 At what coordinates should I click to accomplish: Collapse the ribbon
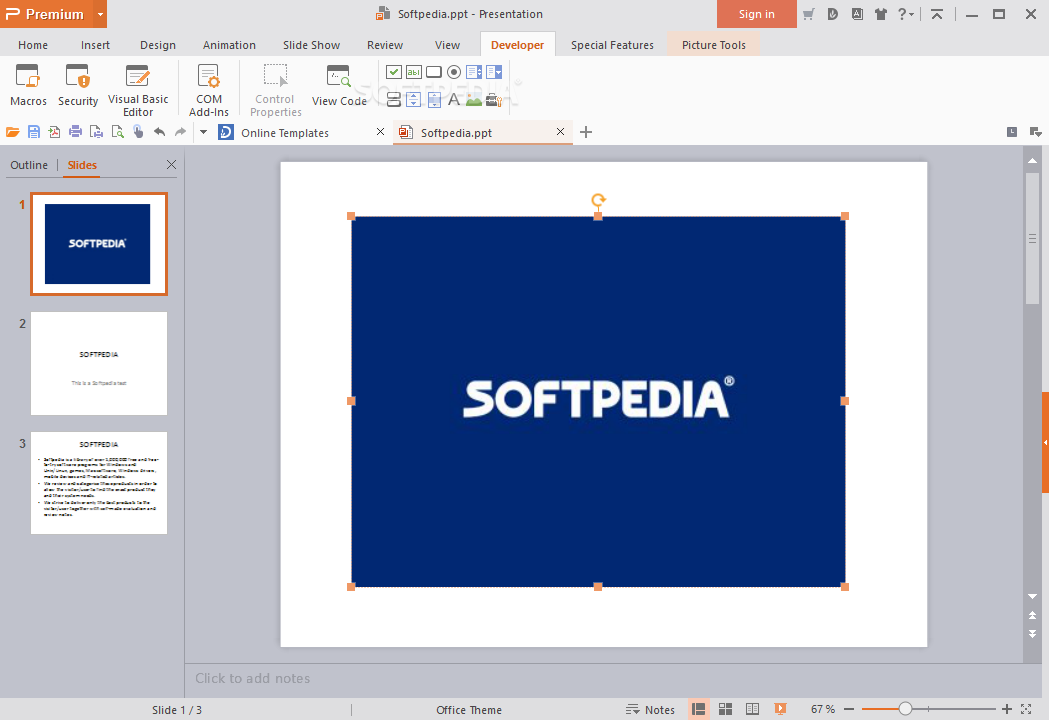tap(937, 14)
